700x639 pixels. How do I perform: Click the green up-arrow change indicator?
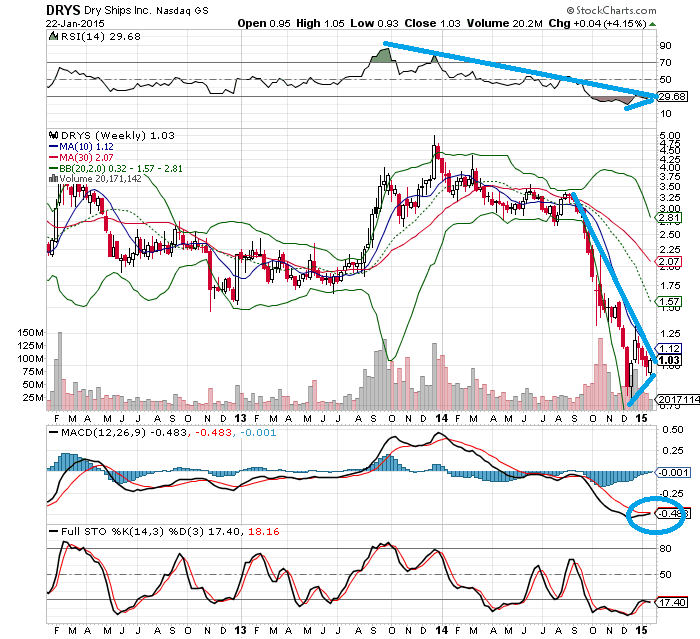coord(652,24)
